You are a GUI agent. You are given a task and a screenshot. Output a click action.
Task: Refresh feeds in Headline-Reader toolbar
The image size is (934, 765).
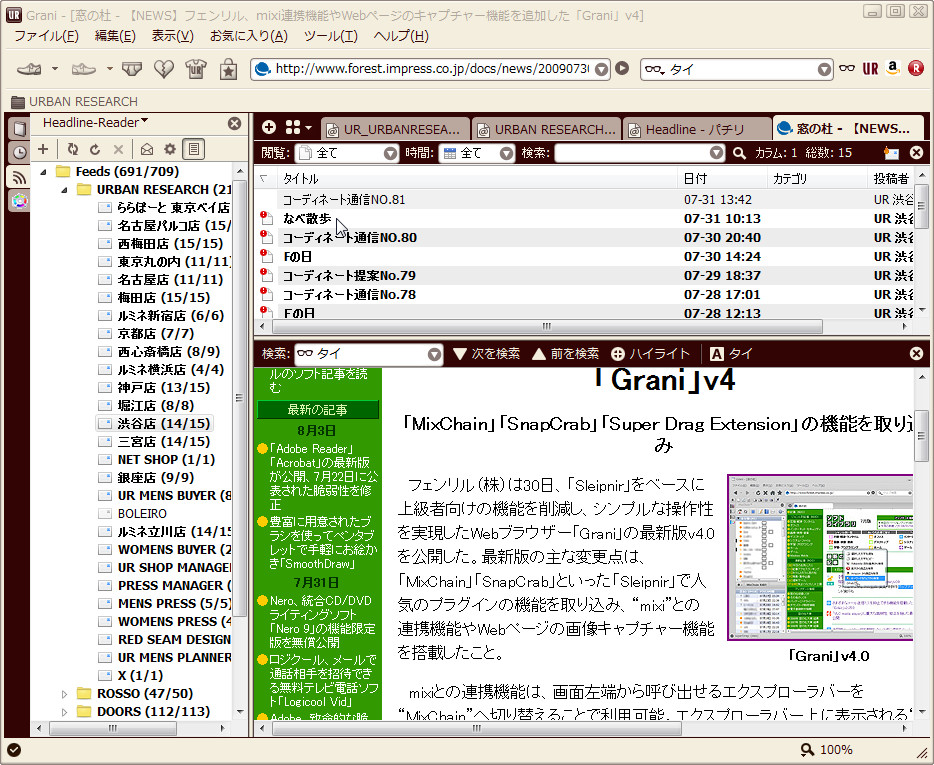[72, 150]
